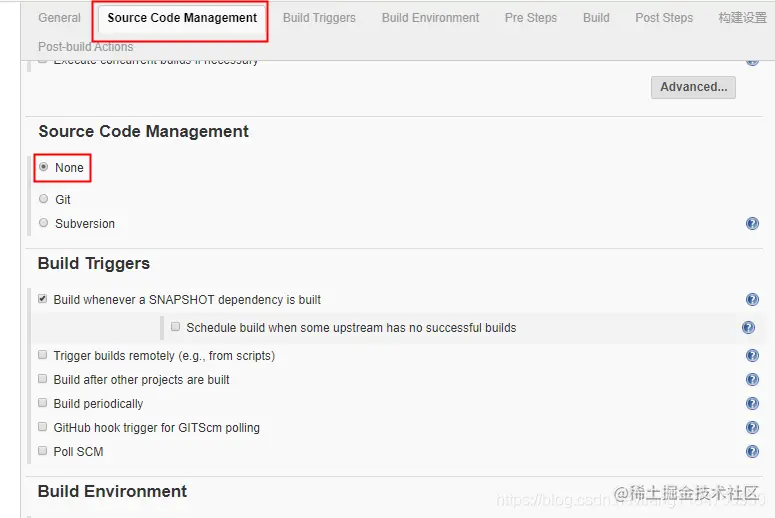Select the Subversion radio button
Screen dimensions: 775x518
click(x=43, y=223)
